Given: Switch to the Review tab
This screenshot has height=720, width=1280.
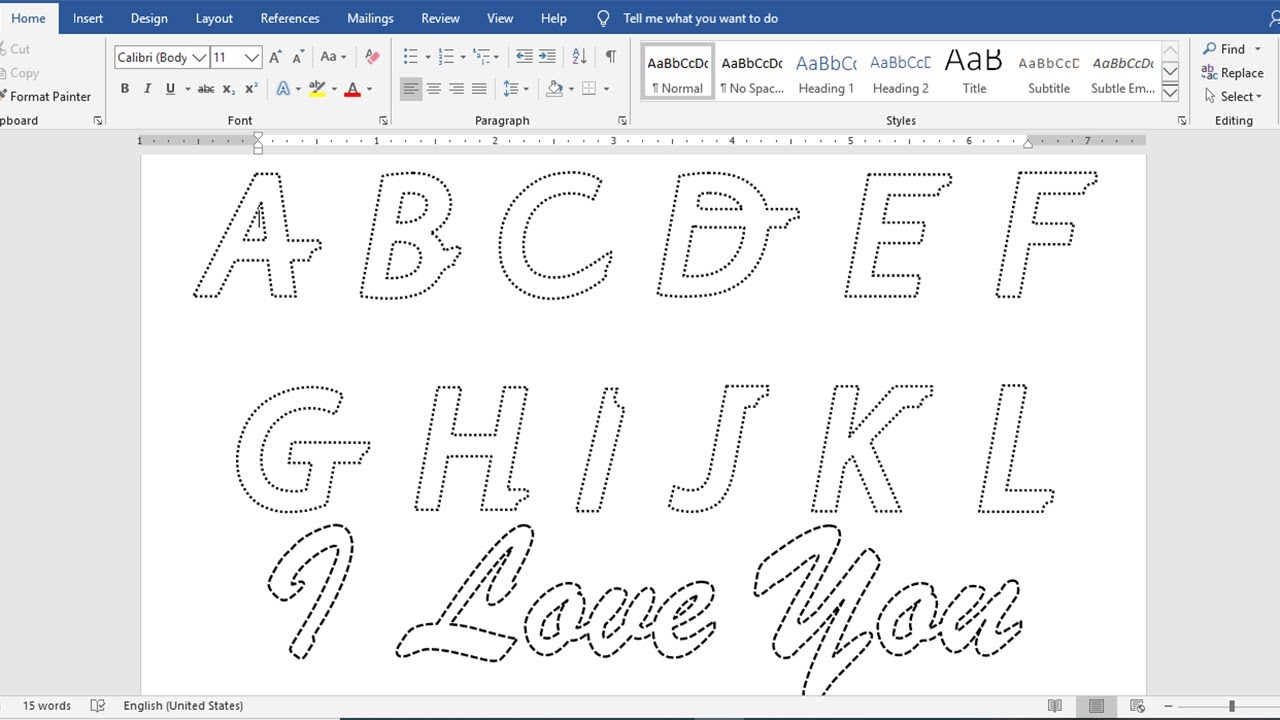Looking at the screenshot, I should 440,18.
